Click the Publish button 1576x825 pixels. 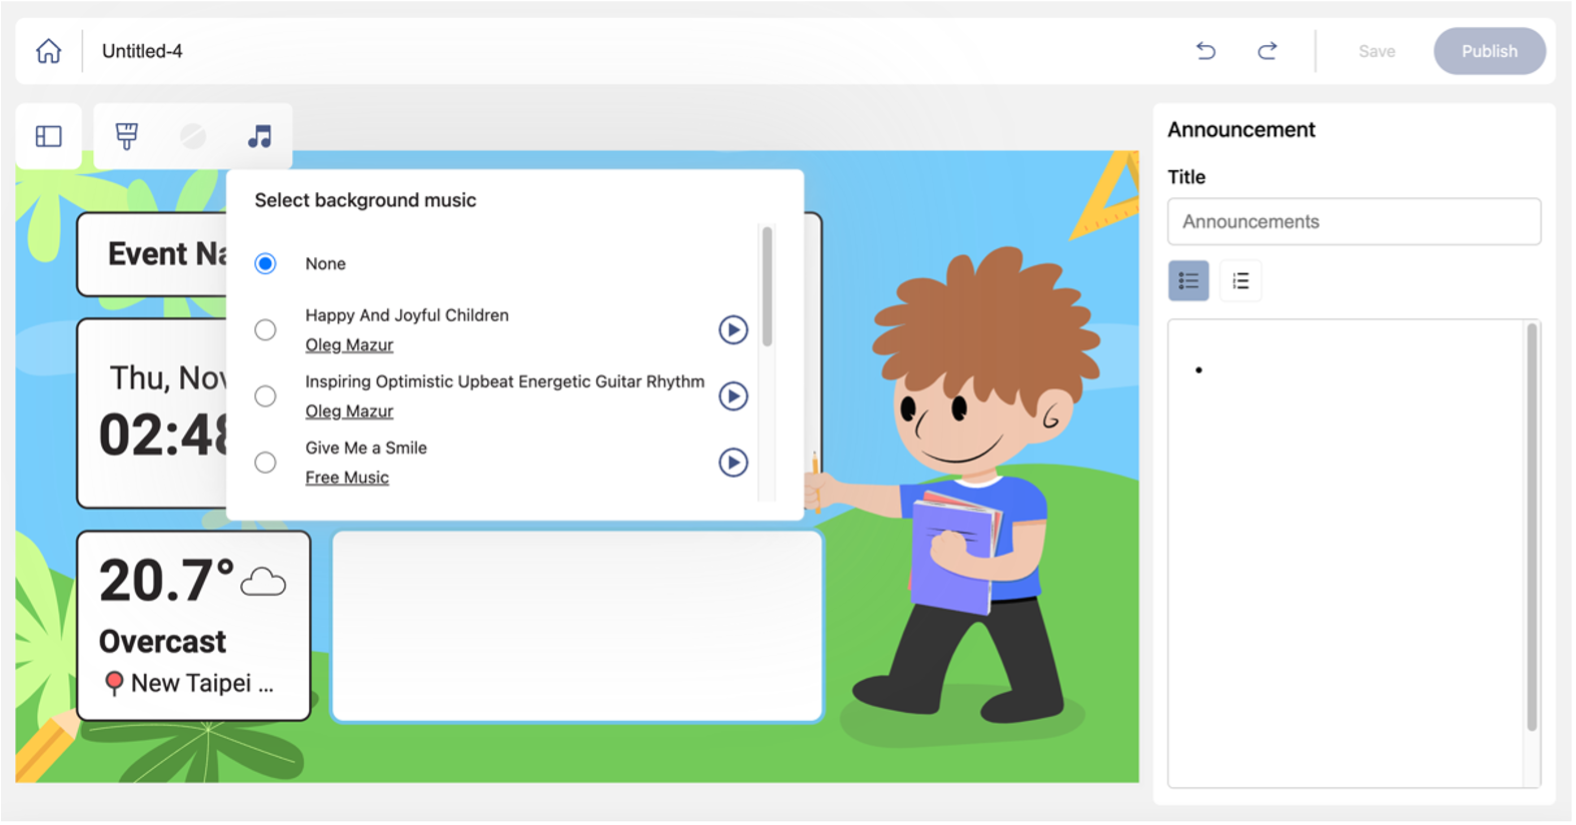(1490, 51)
